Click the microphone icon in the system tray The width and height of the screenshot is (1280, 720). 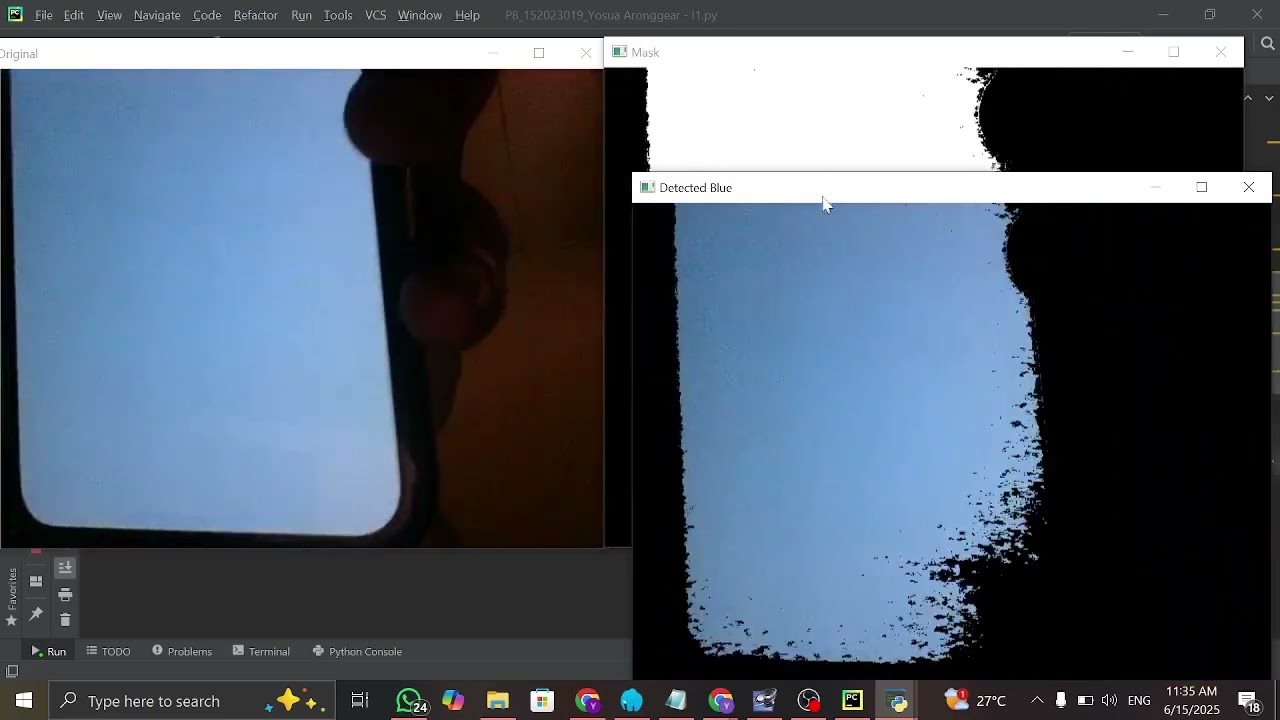pyautogui.click(x=1061, y=701)
